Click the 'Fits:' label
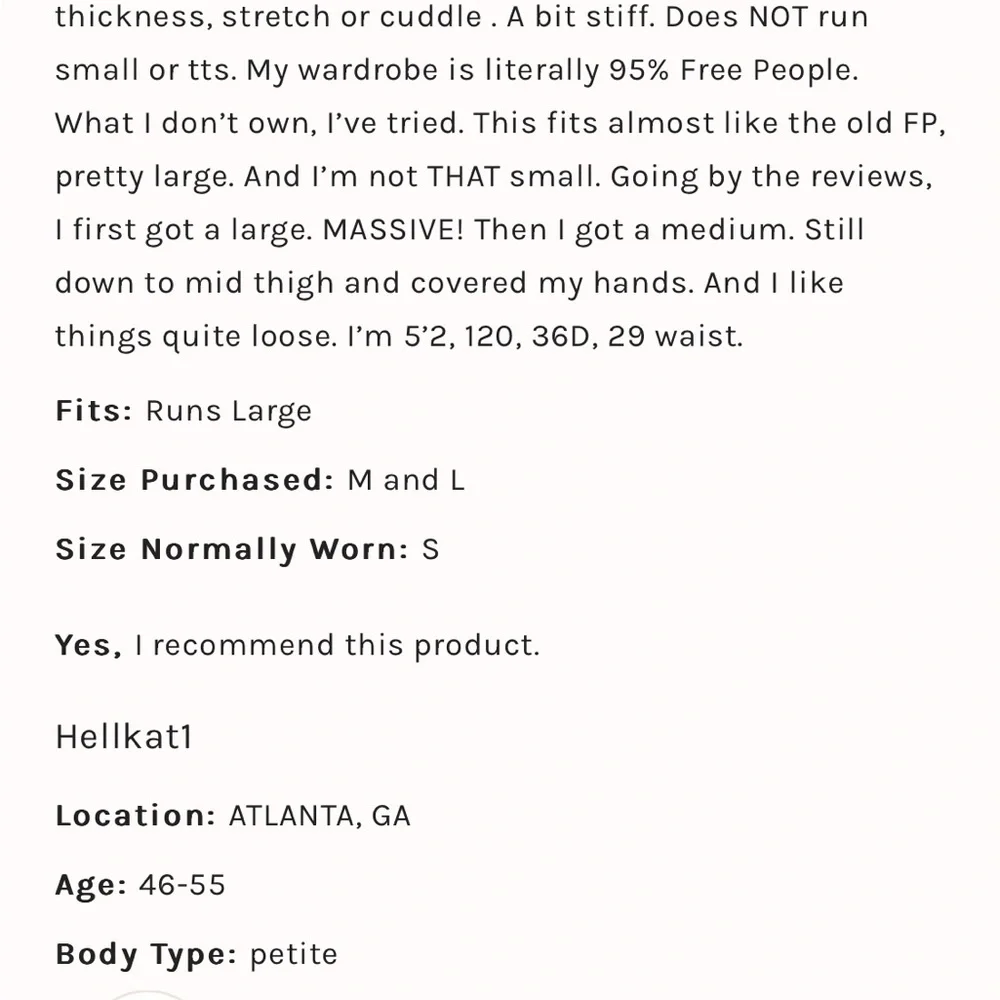Viewport: 1000px width, 1000px height. point(94,410)
